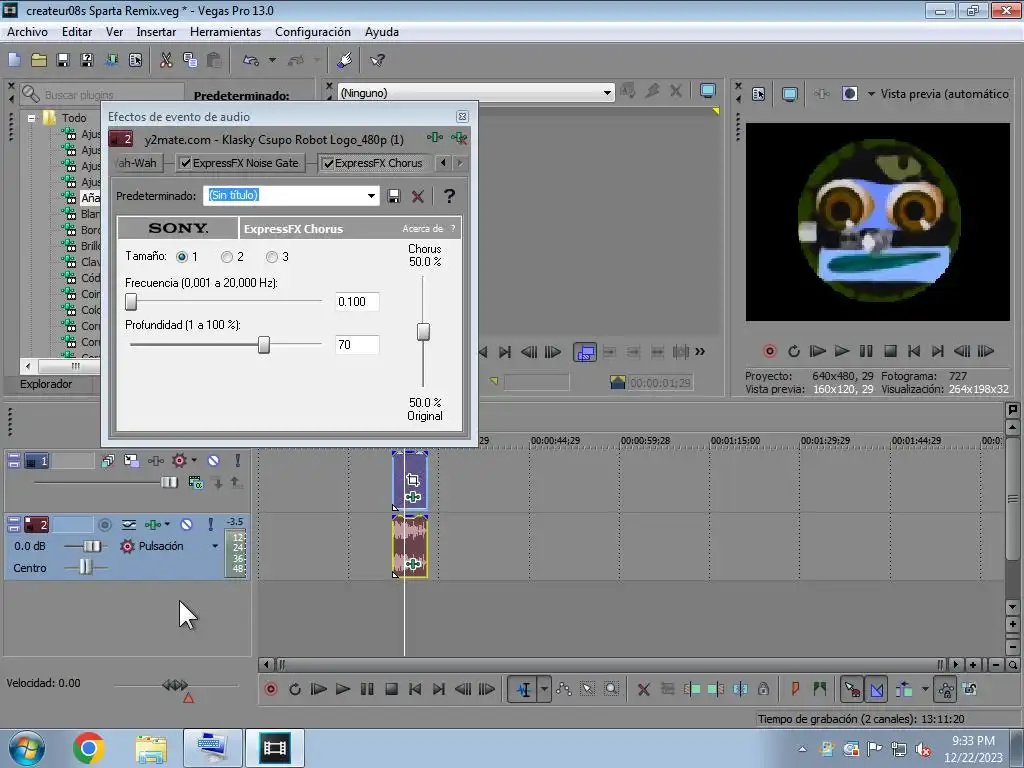Open the Predeterminado preset dropdown in Chorus dialog
This screenshot has height=768, width=1024.
click(371, 195)
